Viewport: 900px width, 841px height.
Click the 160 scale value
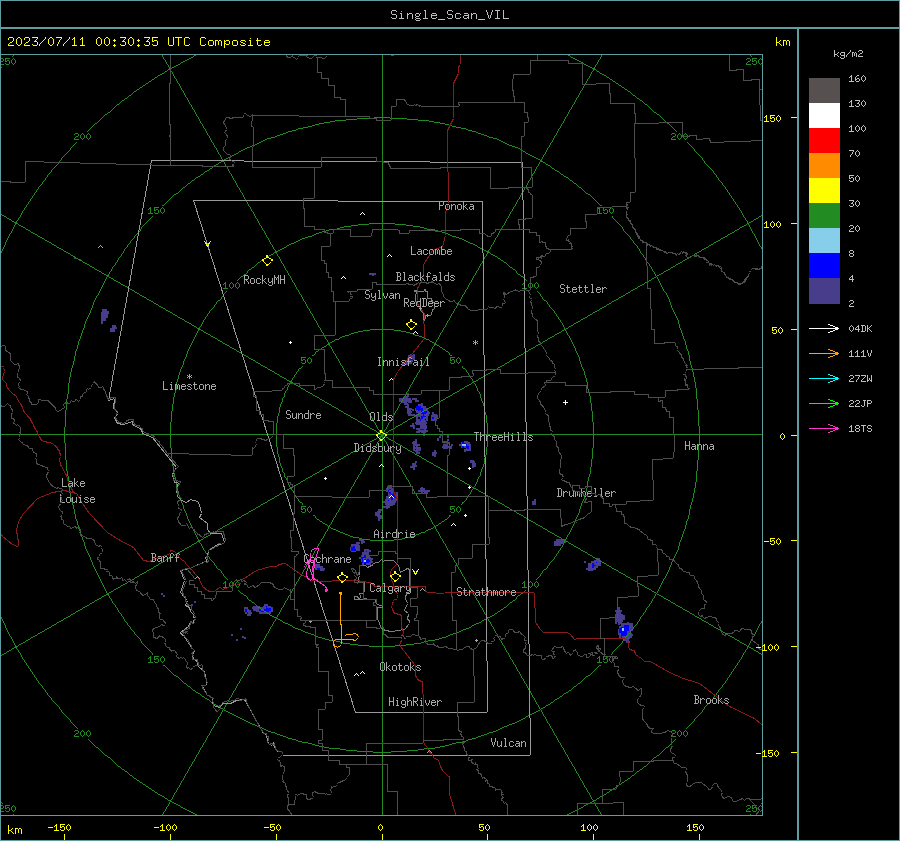tap(857, 79)
